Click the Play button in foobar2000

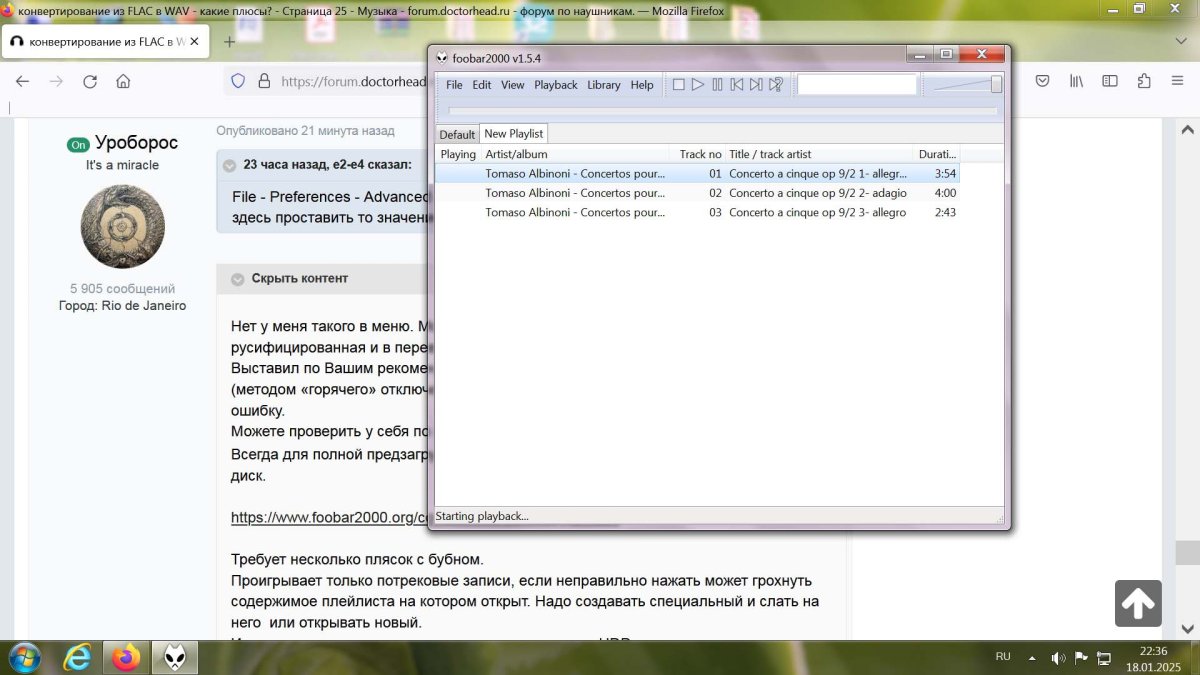[x=698, y=85]
